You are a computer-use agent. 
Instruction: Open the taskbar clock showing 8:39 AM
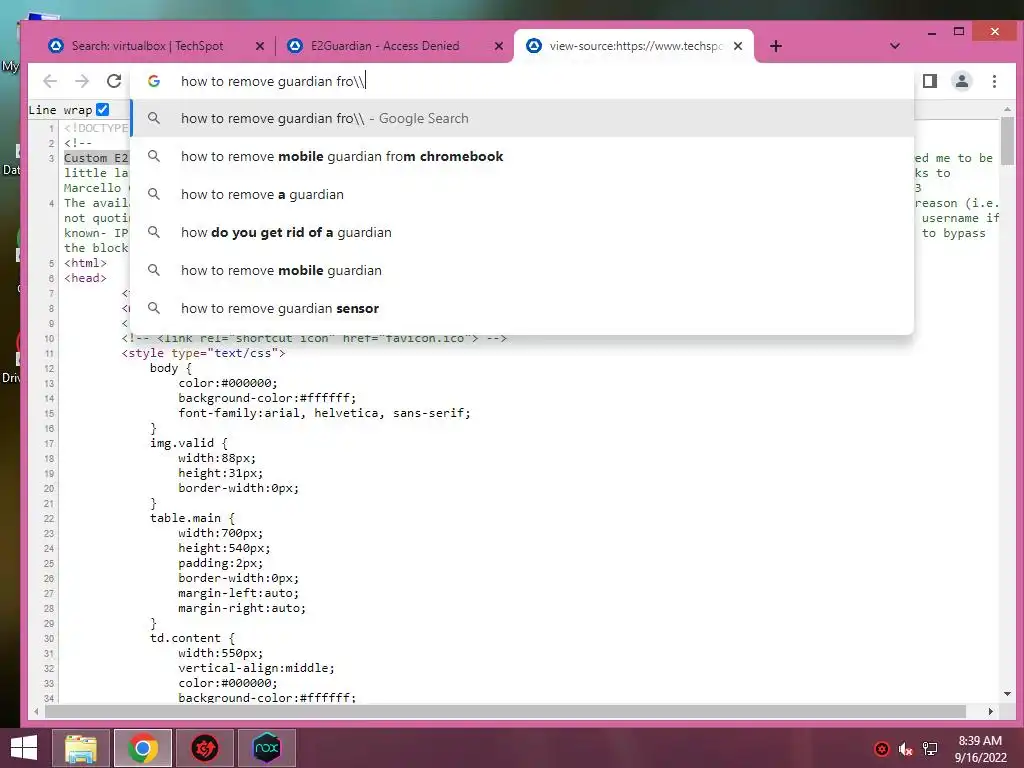[x=980, y=748]
